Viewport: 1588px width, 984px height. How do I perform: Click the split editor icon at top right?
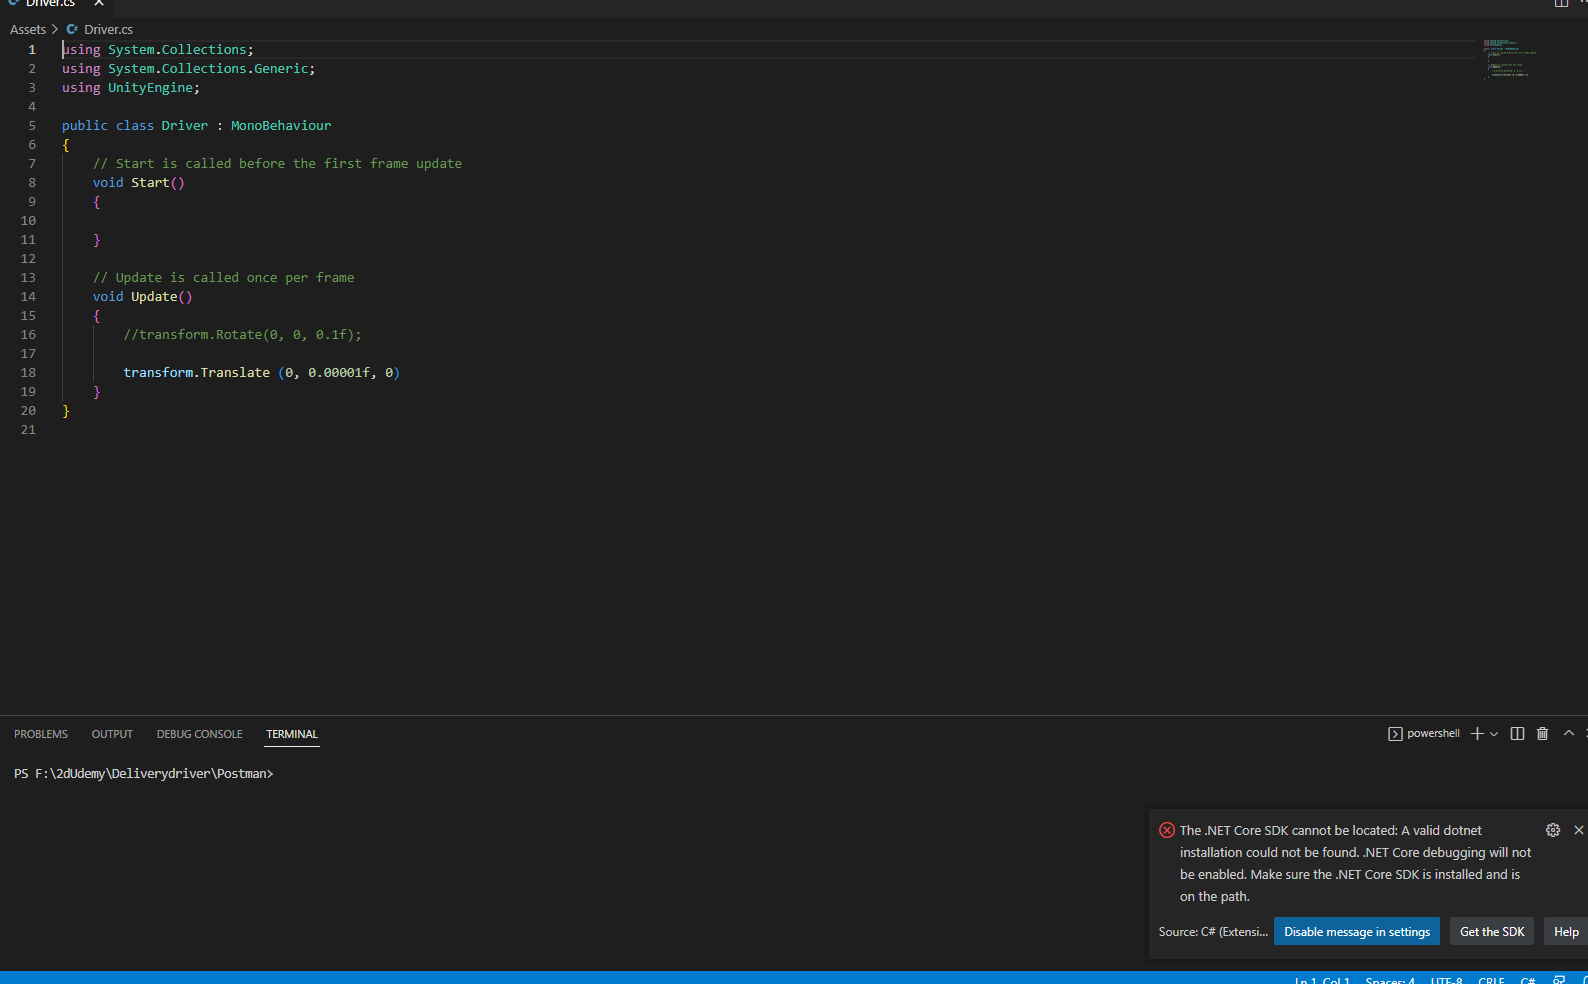[1561, 4]
